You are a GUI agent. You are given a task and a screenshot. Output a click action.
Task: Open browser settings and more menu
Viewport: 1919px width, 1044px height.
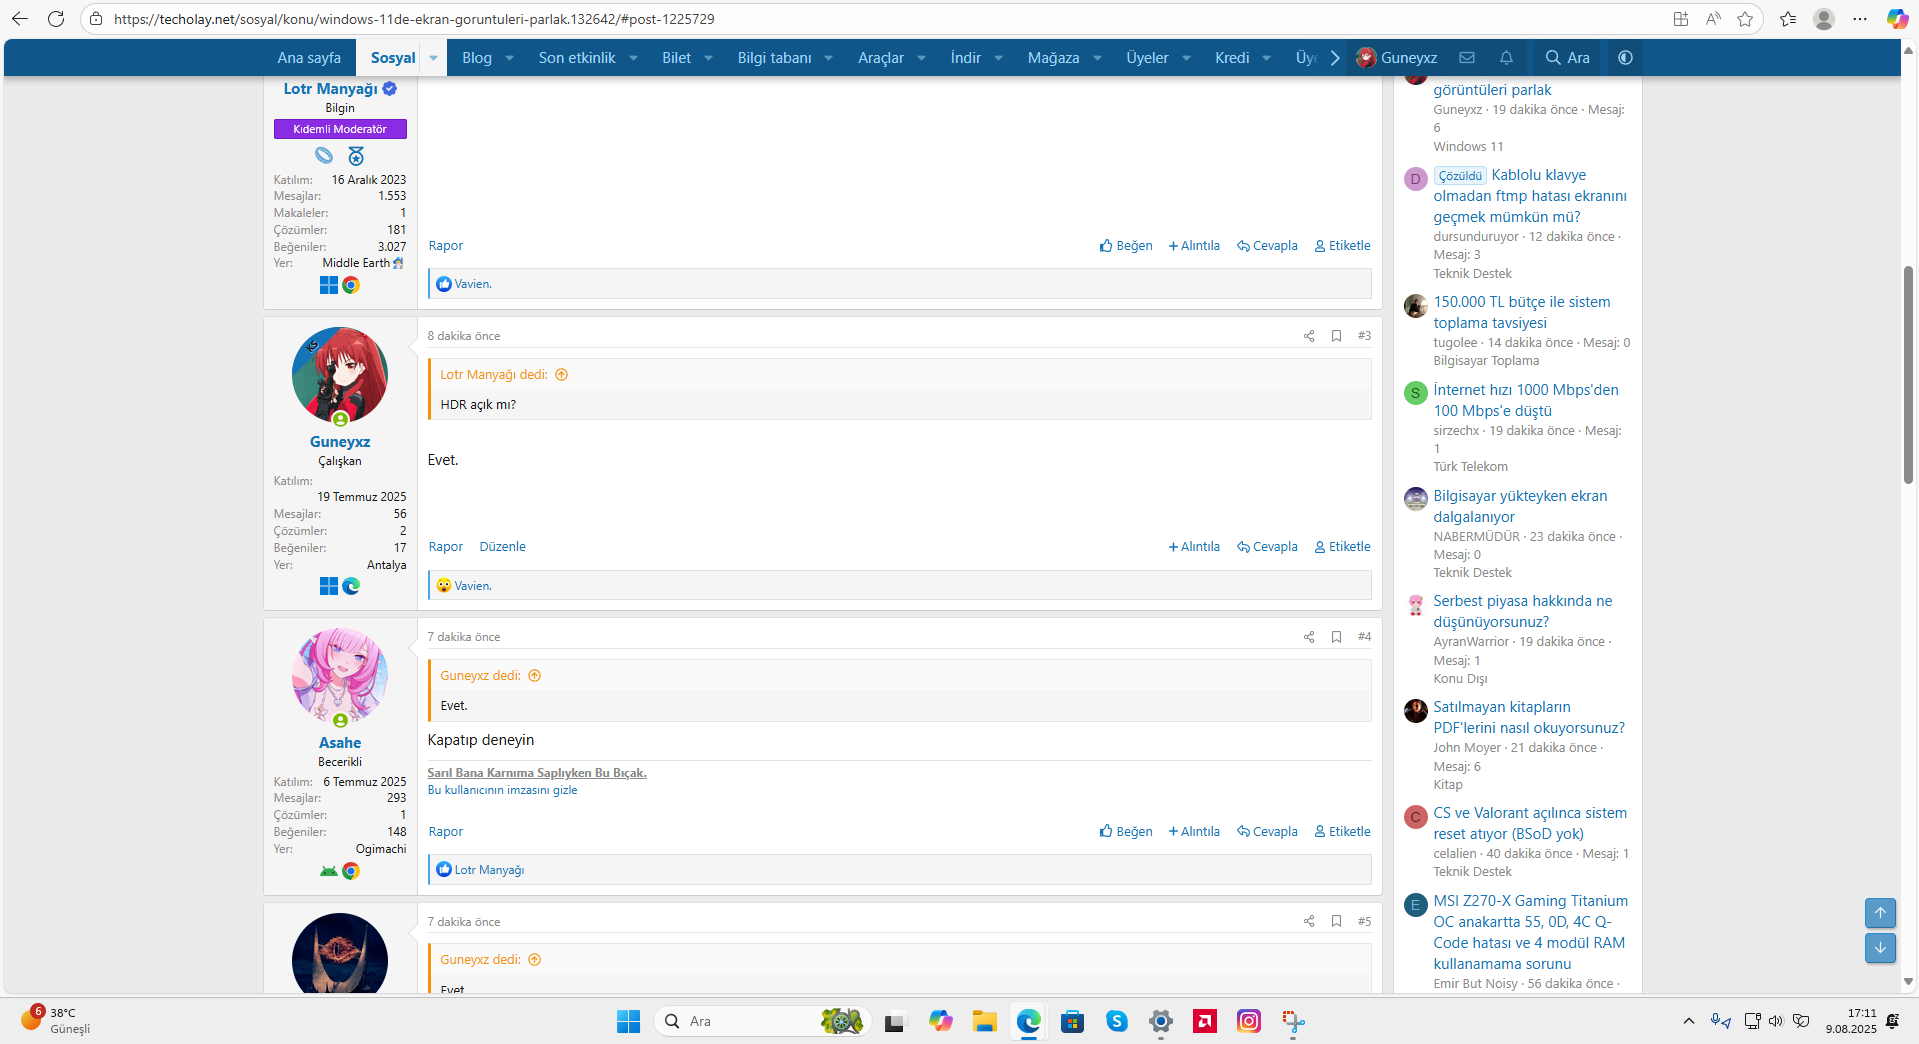(1860, 19)
